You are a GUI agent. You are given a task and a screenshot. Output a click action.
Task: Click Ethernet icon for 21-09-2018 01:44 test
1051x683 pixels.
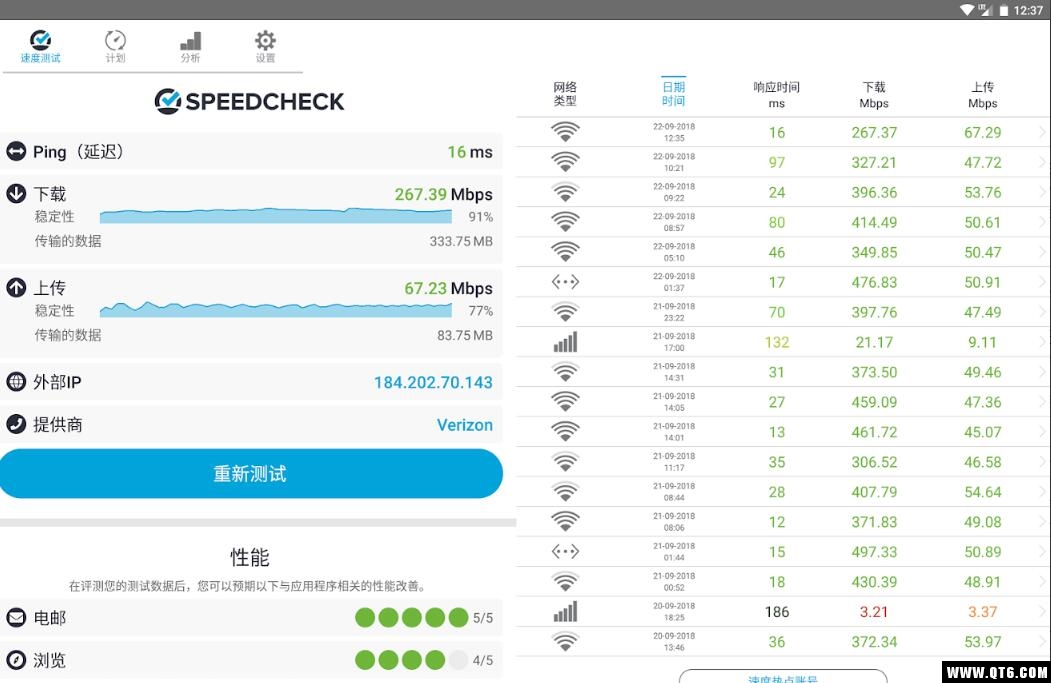(565, 552)
